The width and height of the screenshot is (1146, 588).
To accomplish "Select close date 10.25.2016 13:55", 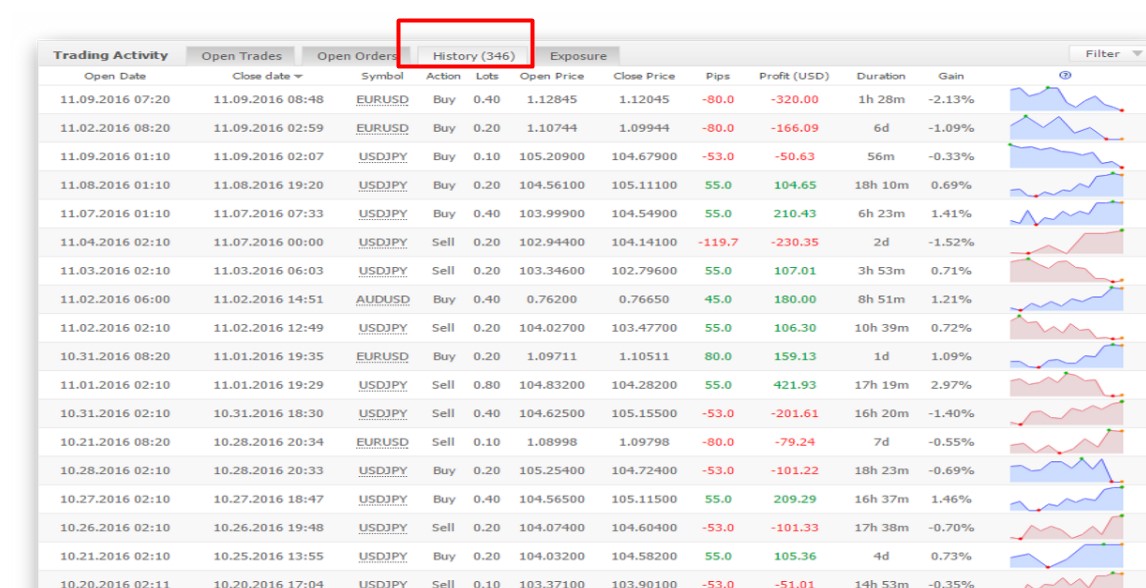I will [268, 557].
